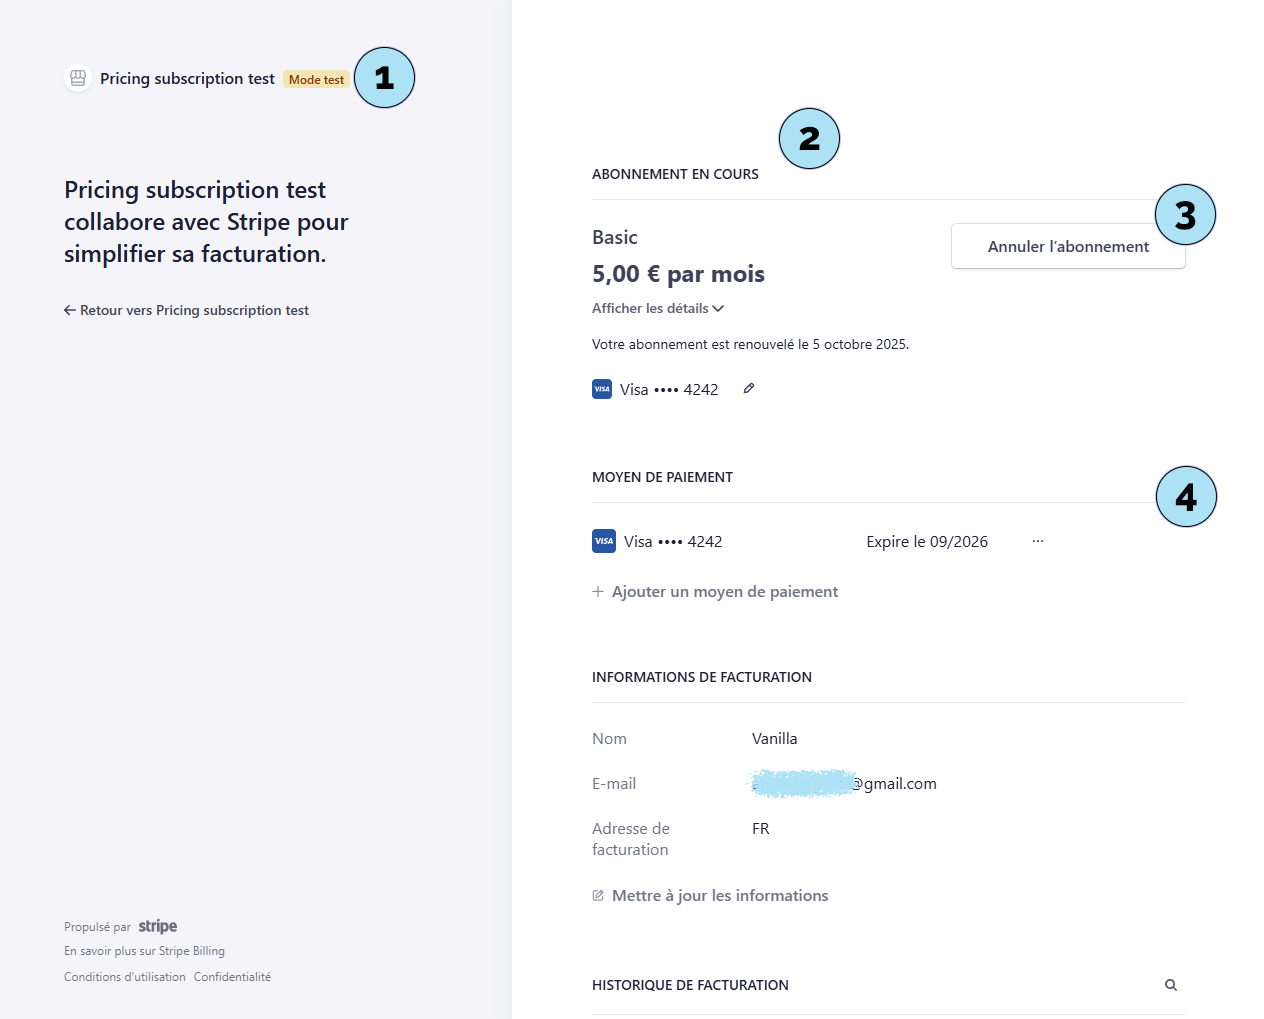The image size is (1264, 1019).
Task: Expand Afficher les détails
Action: click(657, 308)
